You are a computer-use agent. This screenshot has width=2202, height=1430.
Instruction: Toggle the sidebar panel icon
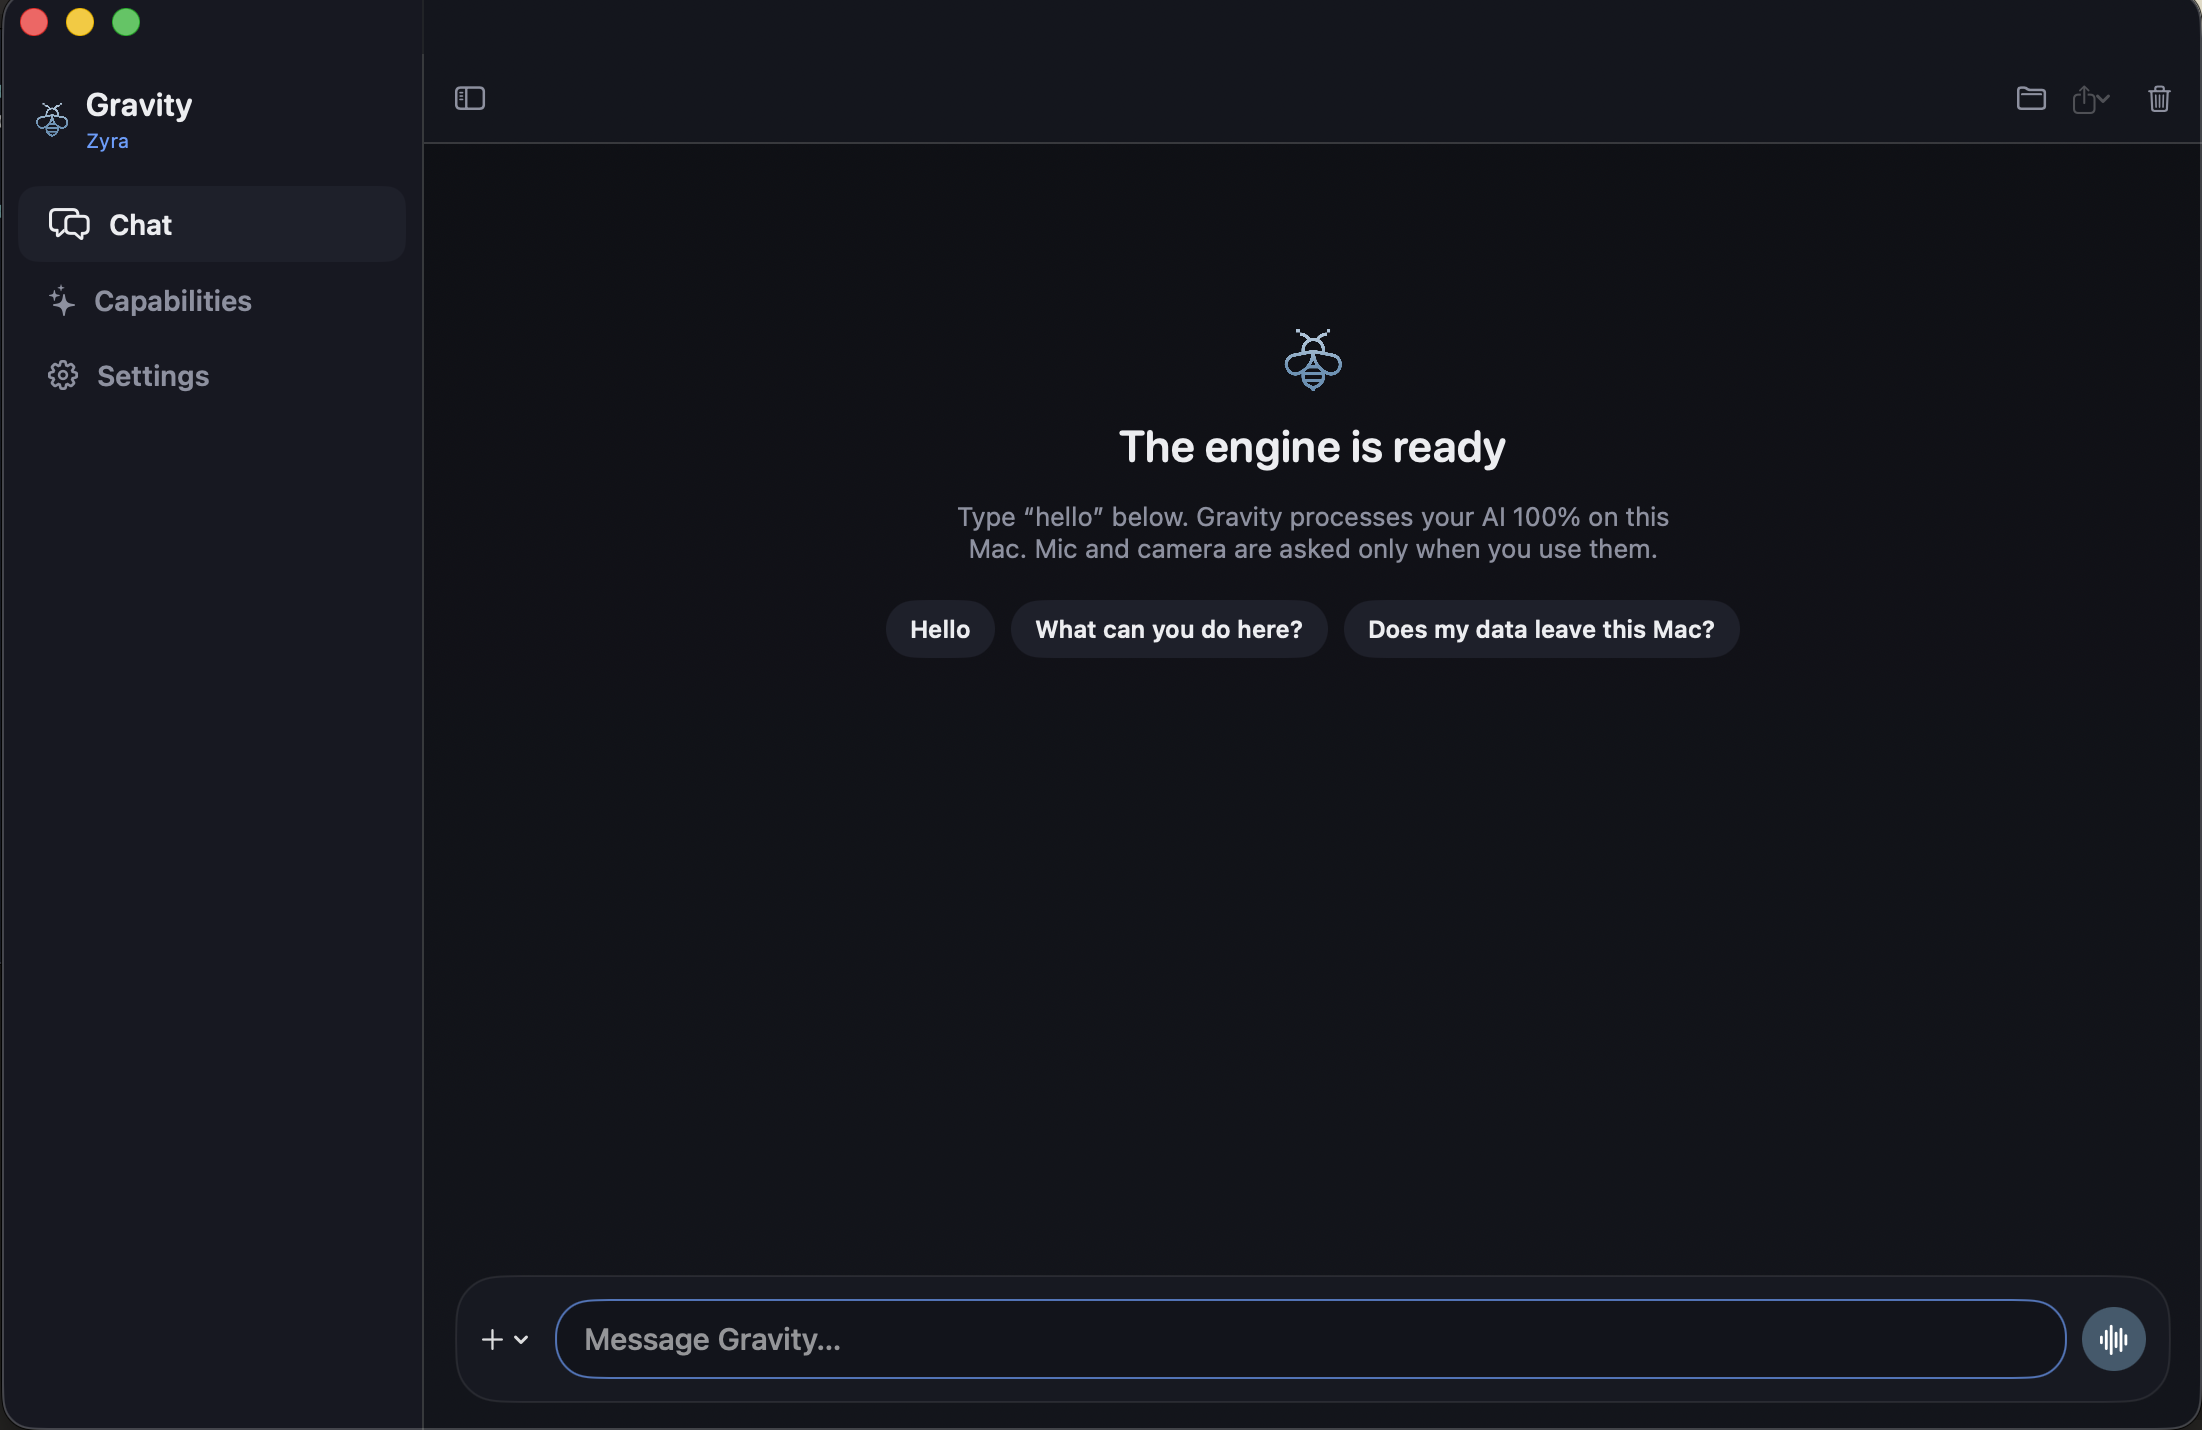(470, 98)
